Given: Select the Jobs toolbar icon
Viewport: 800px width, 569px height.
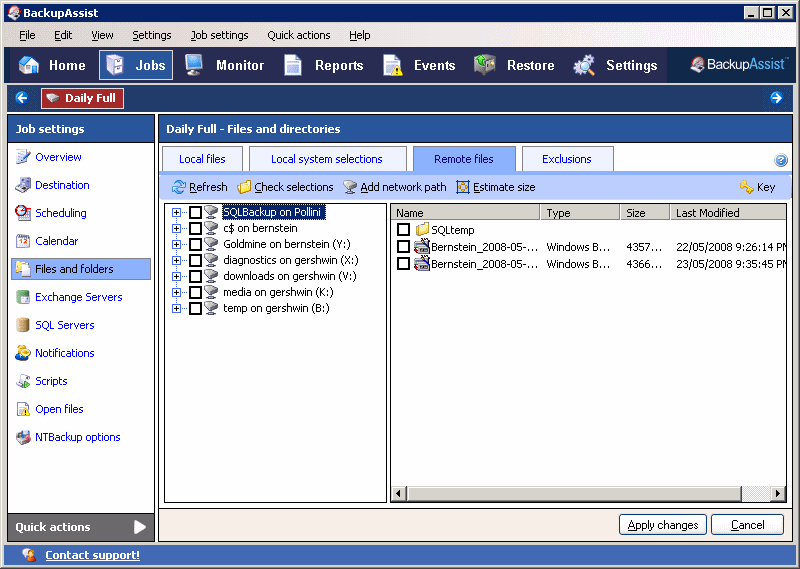Looking at the screenshot, I should tap(115, 65).
